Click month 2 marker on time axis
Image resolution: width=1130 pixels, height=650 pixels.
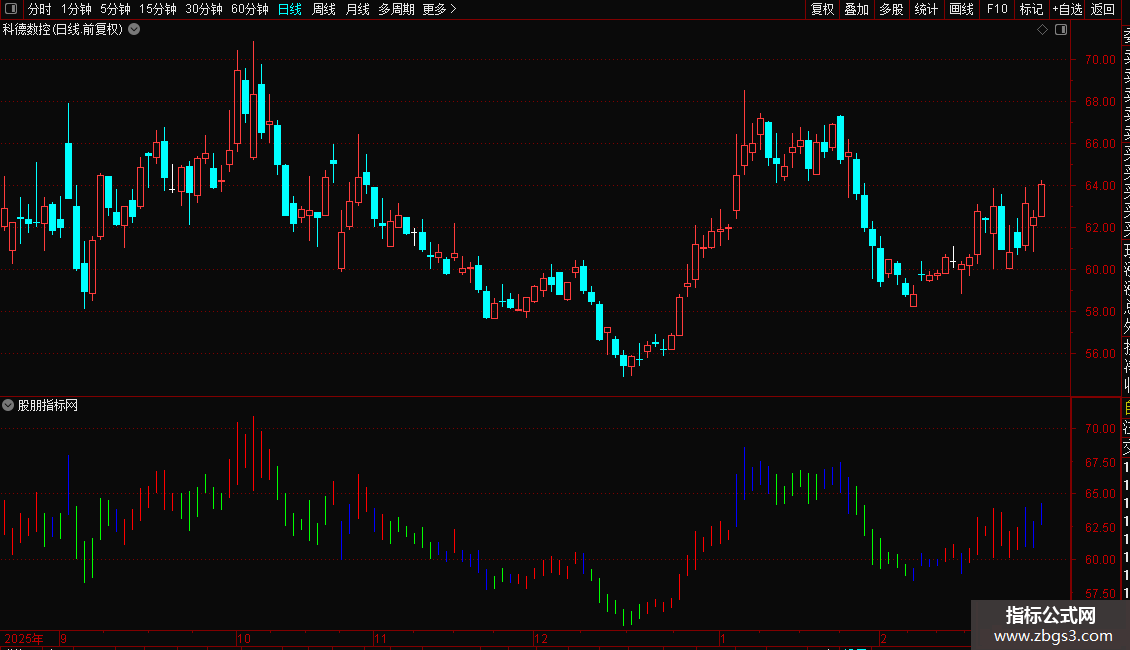(x=883, y=638)
